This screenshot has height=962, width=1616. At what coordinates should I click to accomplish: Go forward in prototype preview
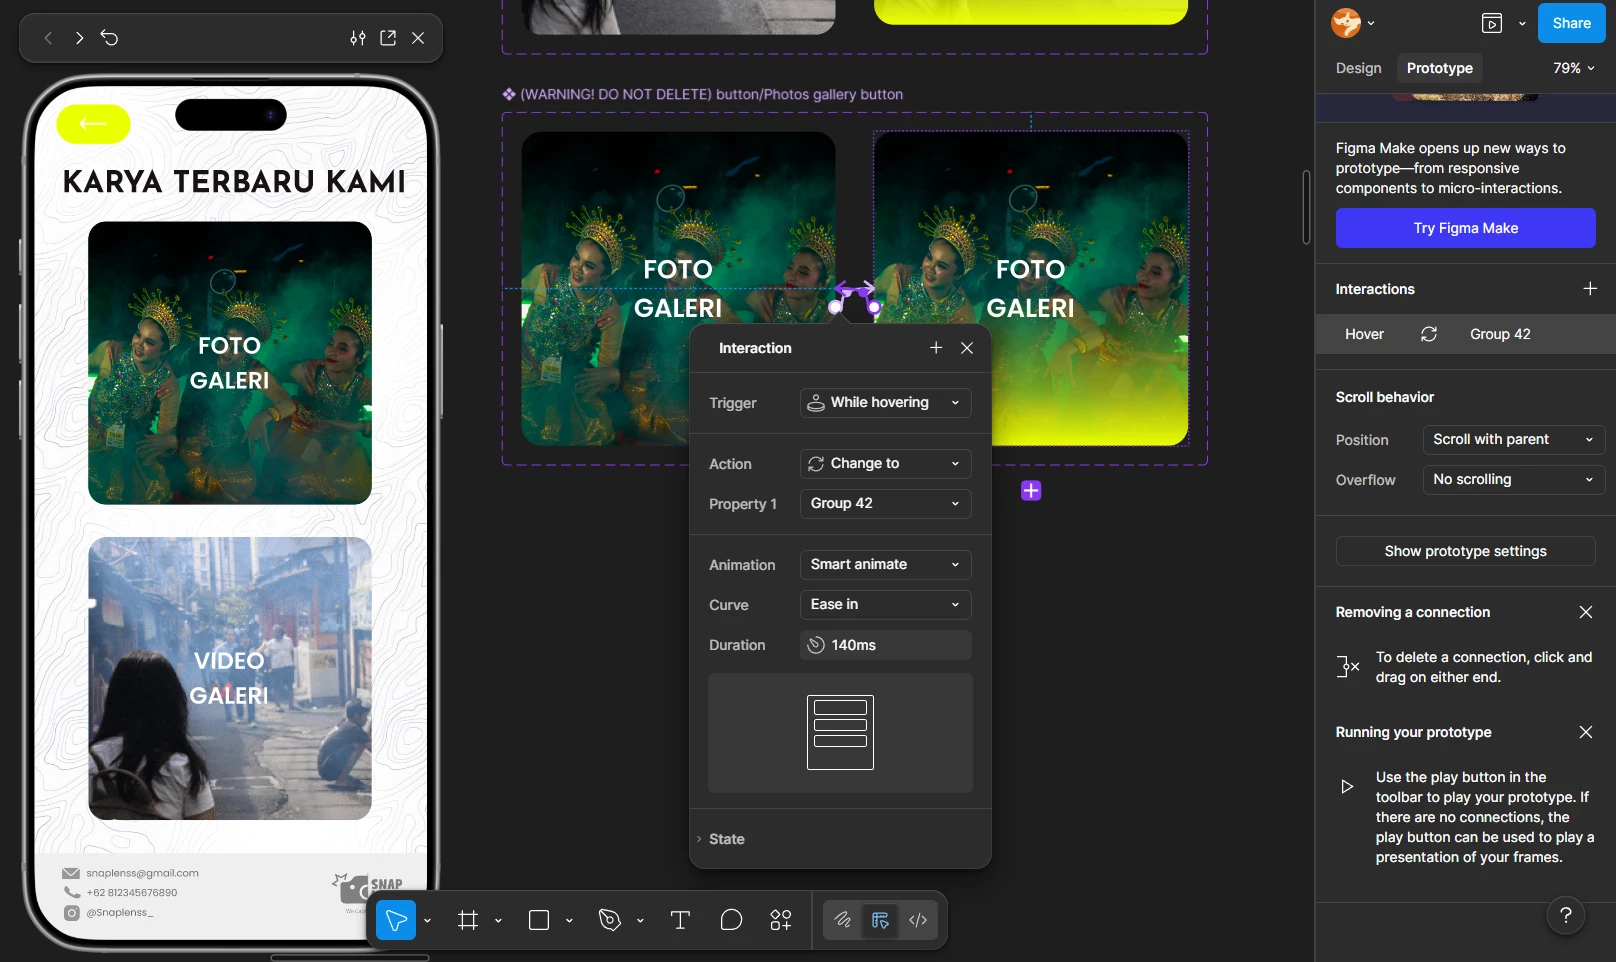pos(79,38)
